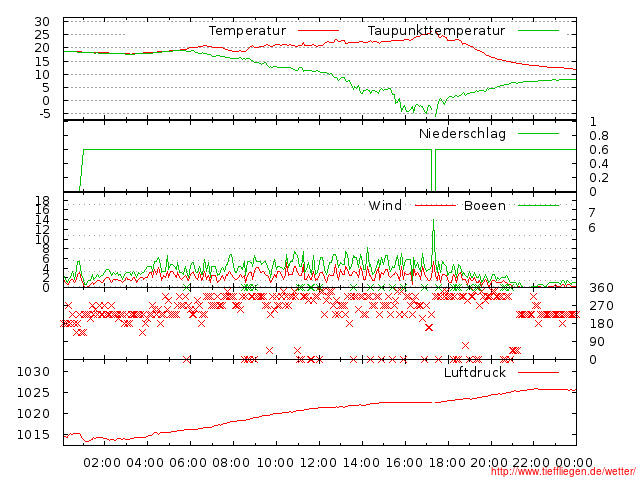The image size is (640, 480).
Task: Click the 1020 pressure axis value
Action: [x=33, y=414]
